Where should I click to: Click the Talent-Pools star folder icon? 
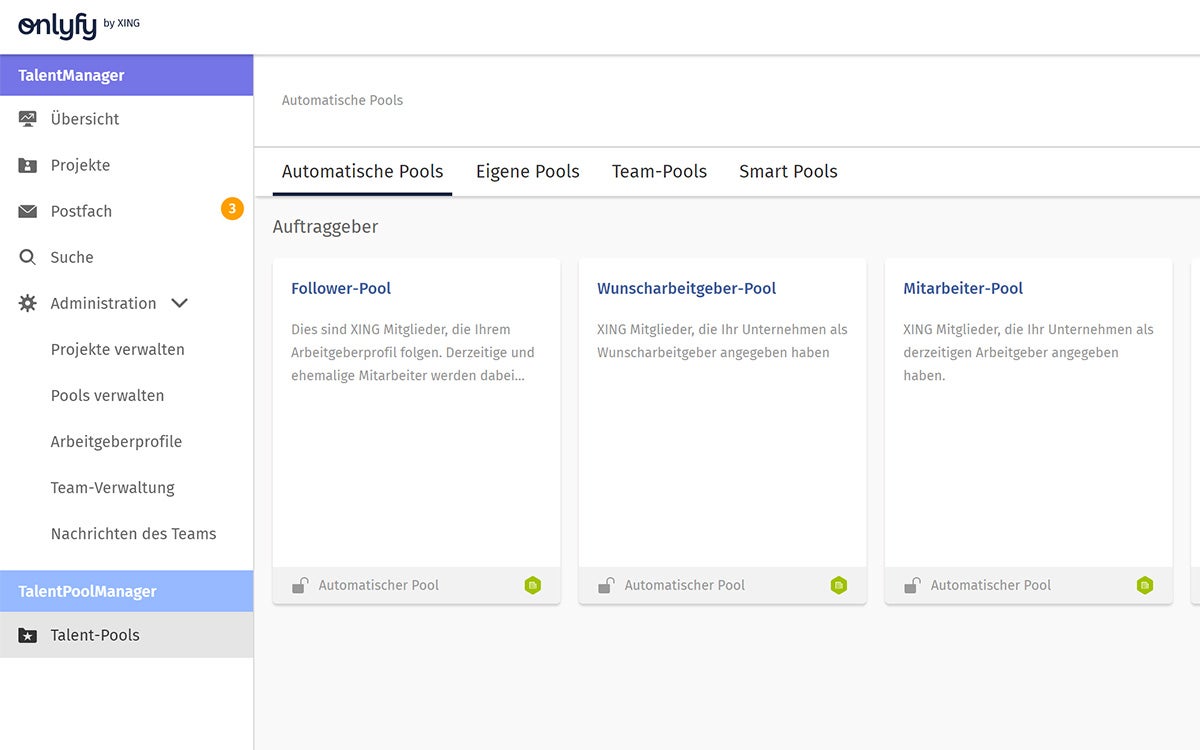click(28, 635)
